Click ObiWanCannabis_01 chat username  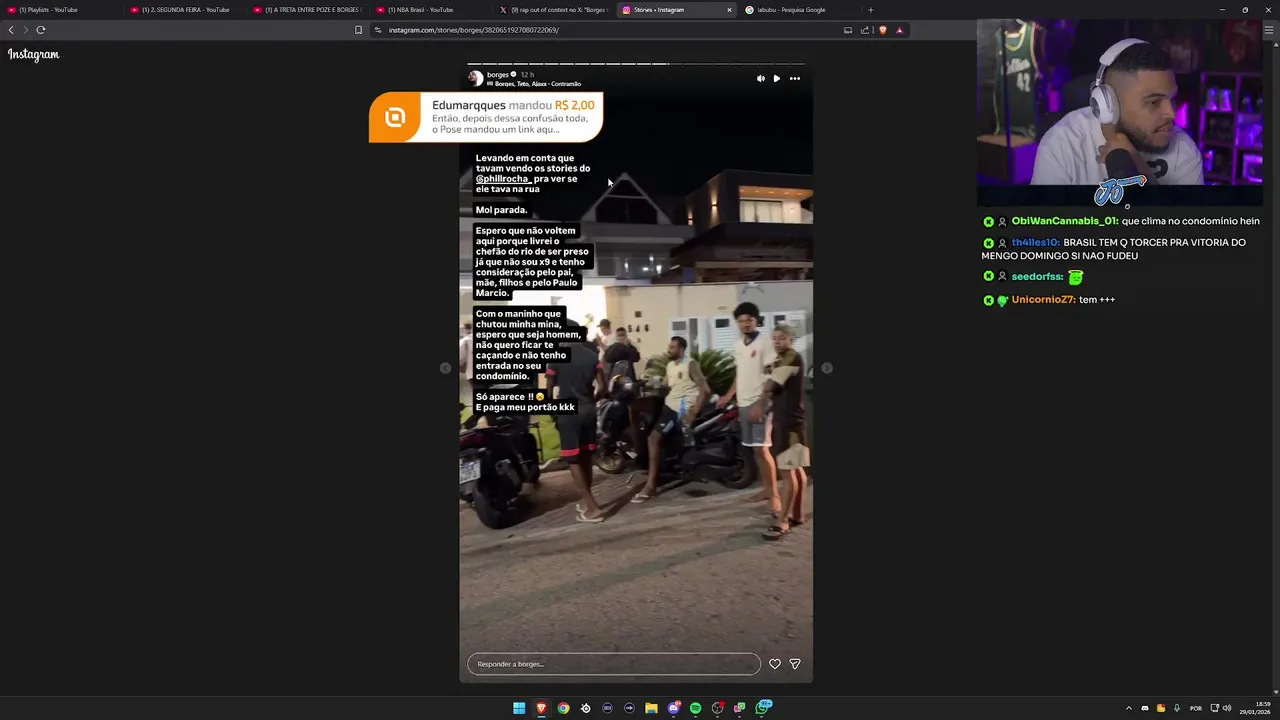(1064, 221)
